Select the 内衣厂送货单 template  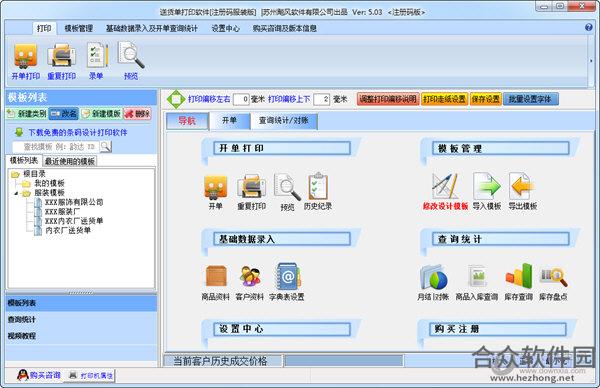(x=68, y=230)
